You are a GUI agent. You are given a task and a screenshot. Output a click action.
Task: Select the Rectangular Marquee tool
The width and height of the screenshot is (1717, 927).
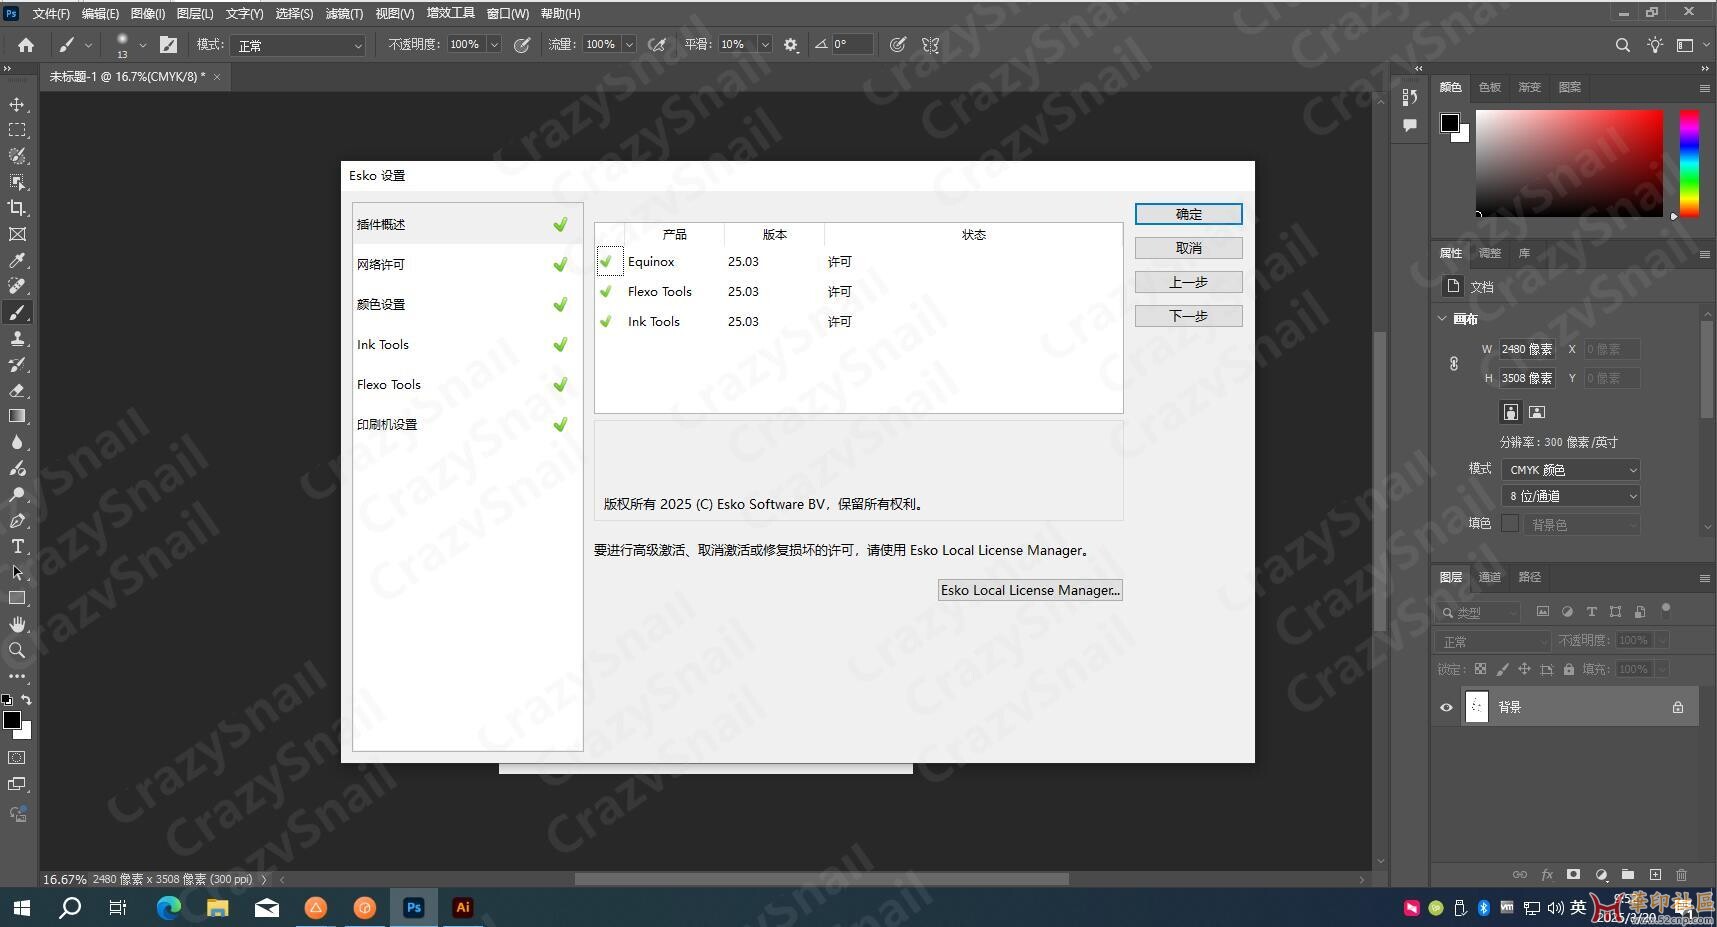click(17, 130)
